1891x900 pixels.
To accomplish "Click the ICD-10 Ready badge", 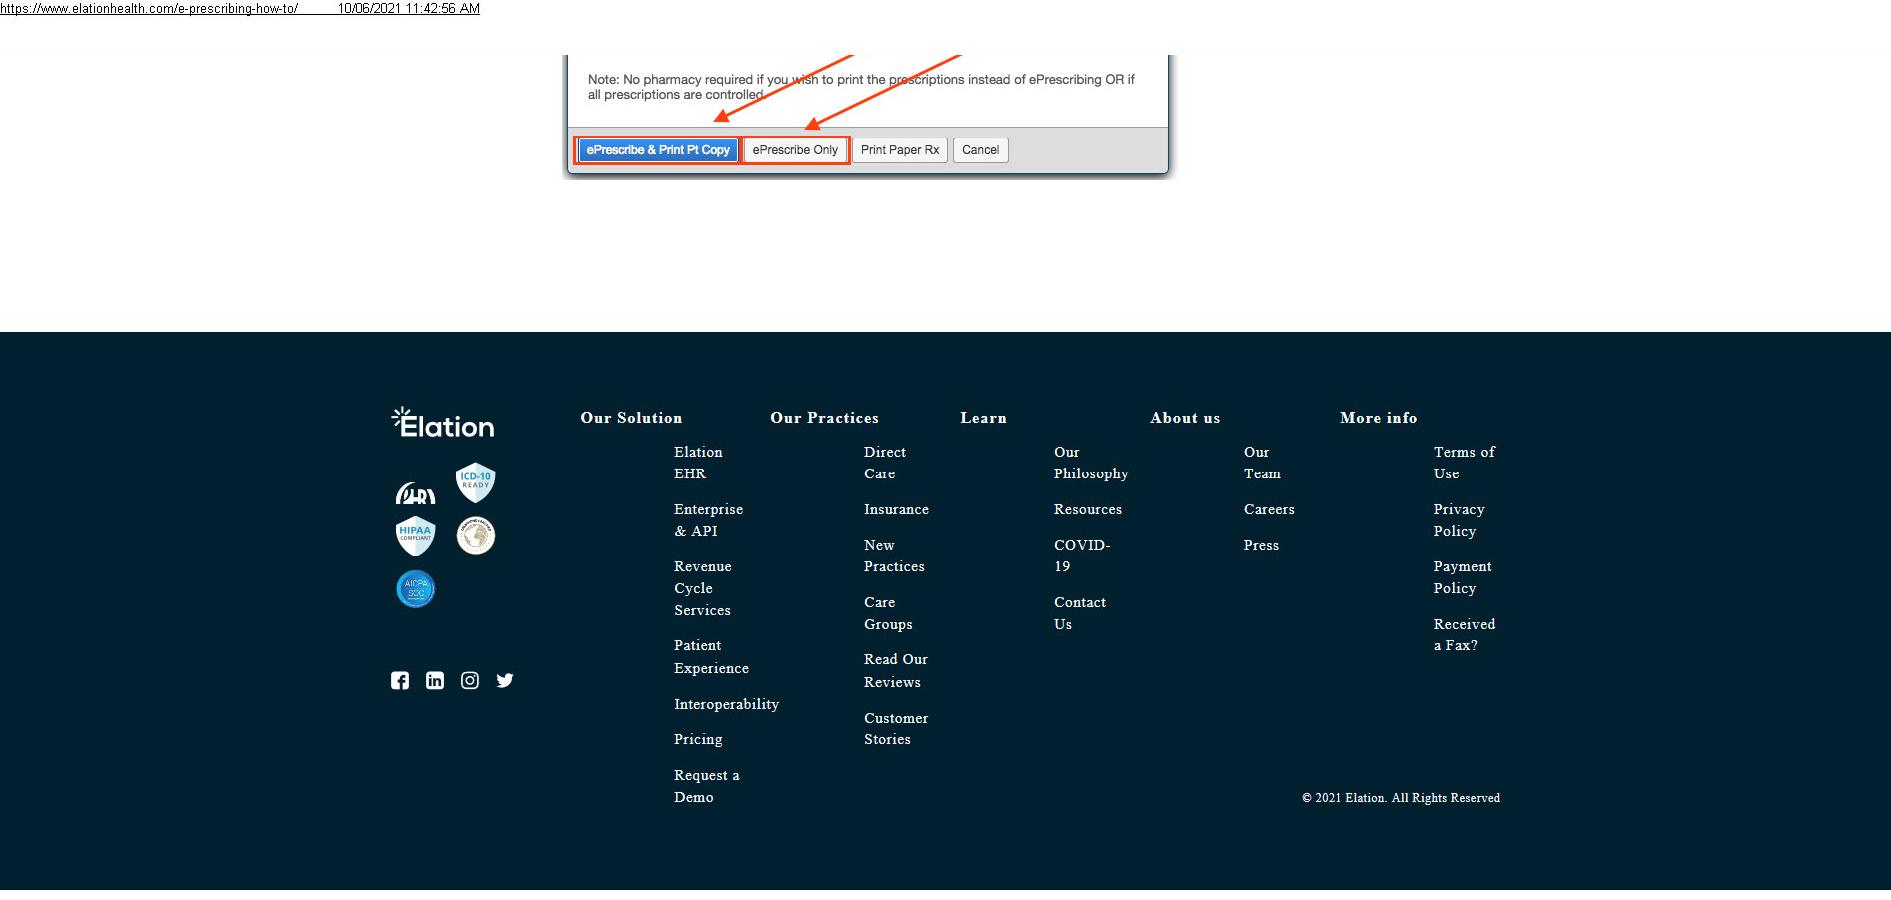I will pyautogui.click(x=476, y=483).
